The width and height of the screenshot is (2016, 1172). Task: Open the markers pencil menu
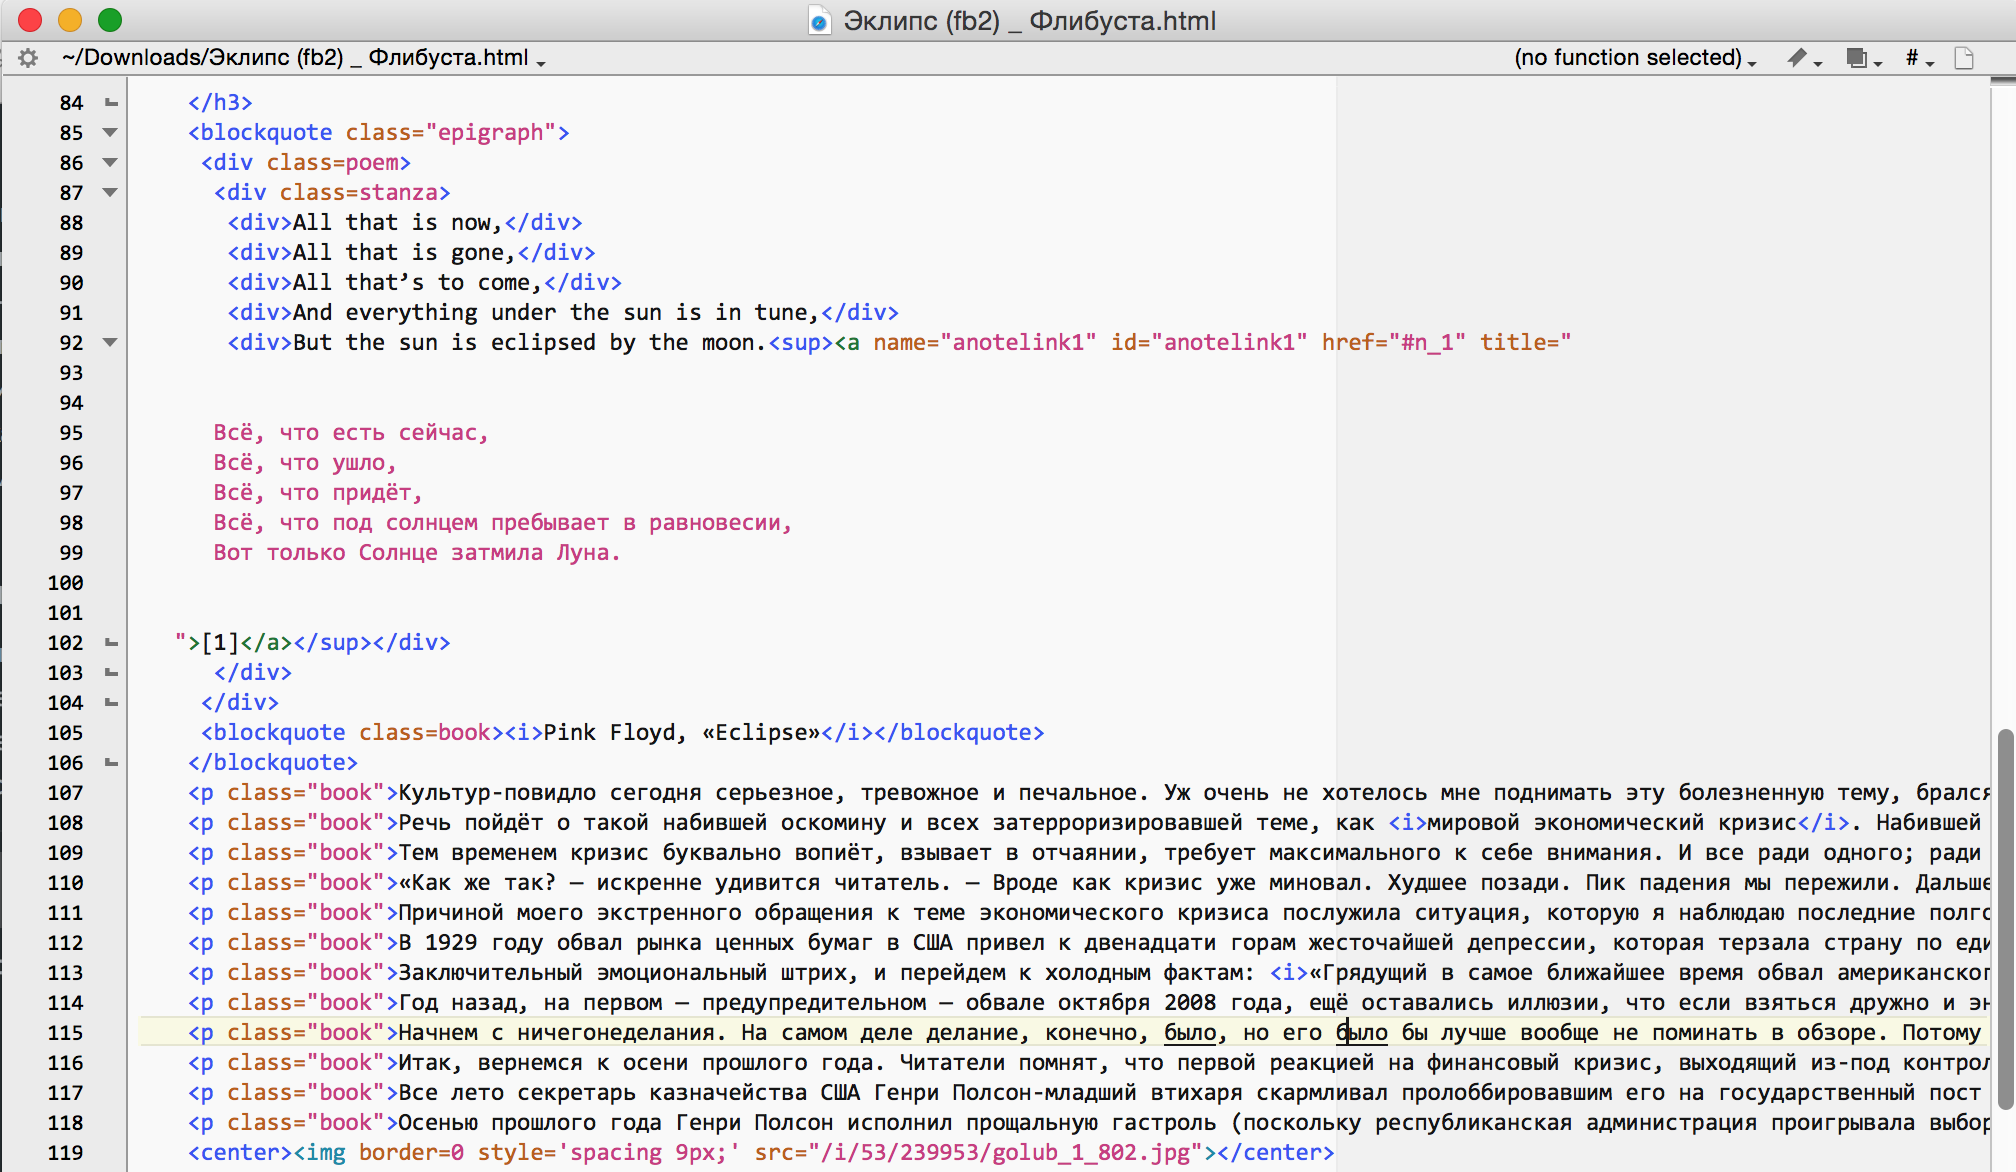coord(1803,58)
